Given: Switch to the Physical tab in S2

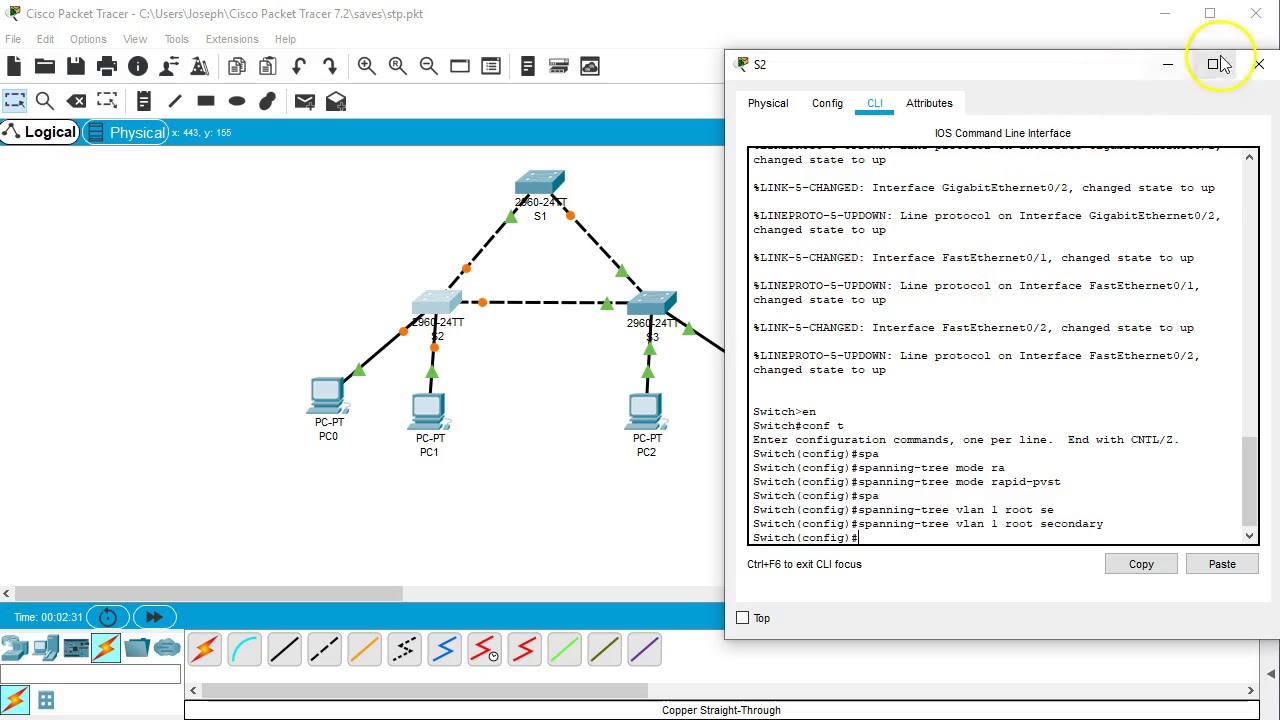Looking at the screenshot, I should point(768,103).
